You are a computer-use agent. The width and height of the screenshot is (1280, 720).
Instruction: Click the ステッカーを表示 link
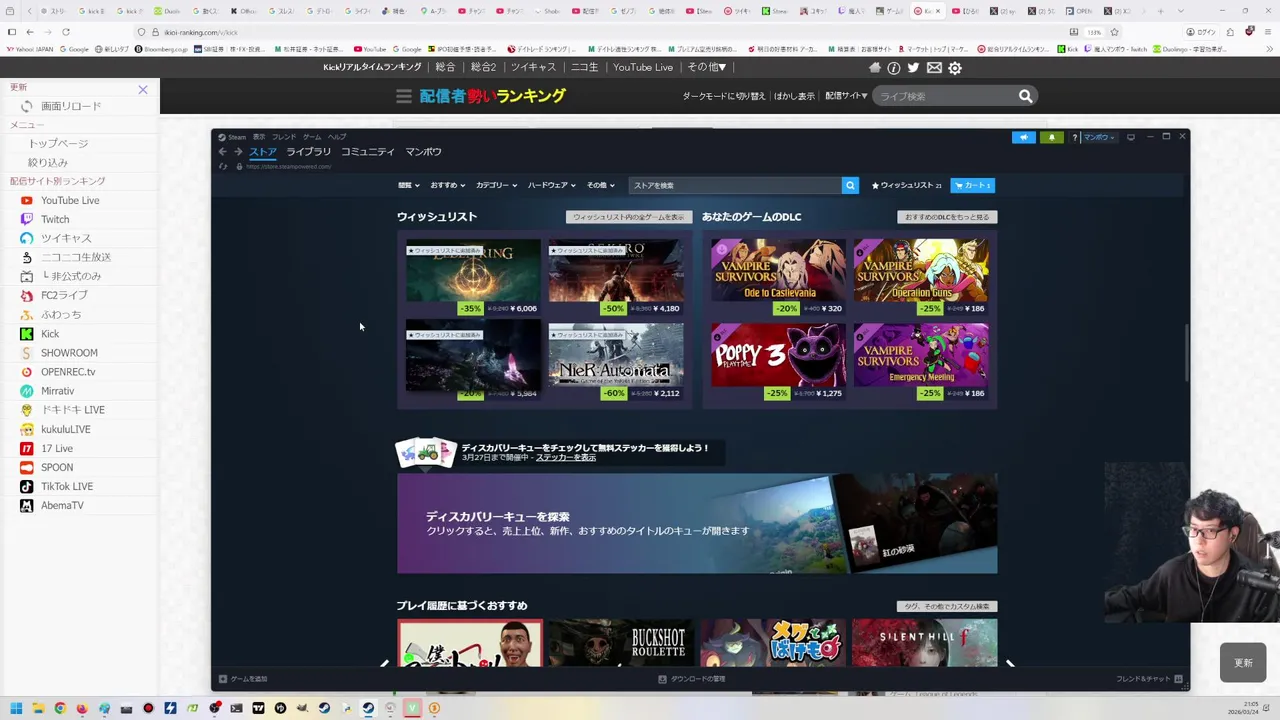(566, 457)
